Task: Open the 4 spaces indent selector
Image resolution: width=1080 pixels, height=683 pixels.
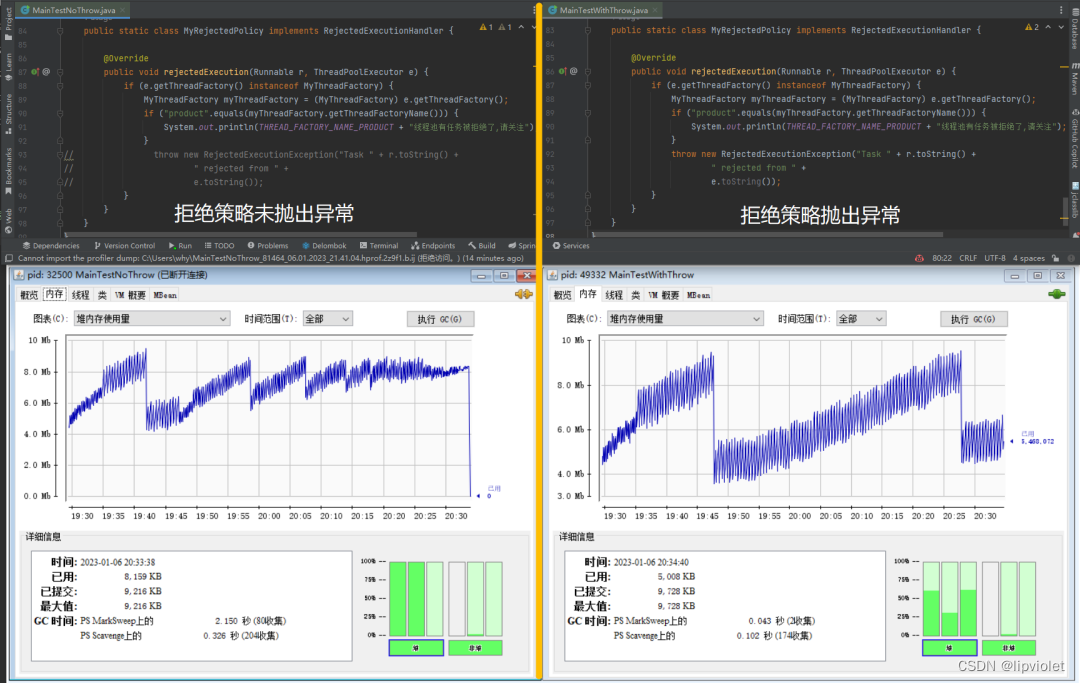Action: tap(1028, 258)
